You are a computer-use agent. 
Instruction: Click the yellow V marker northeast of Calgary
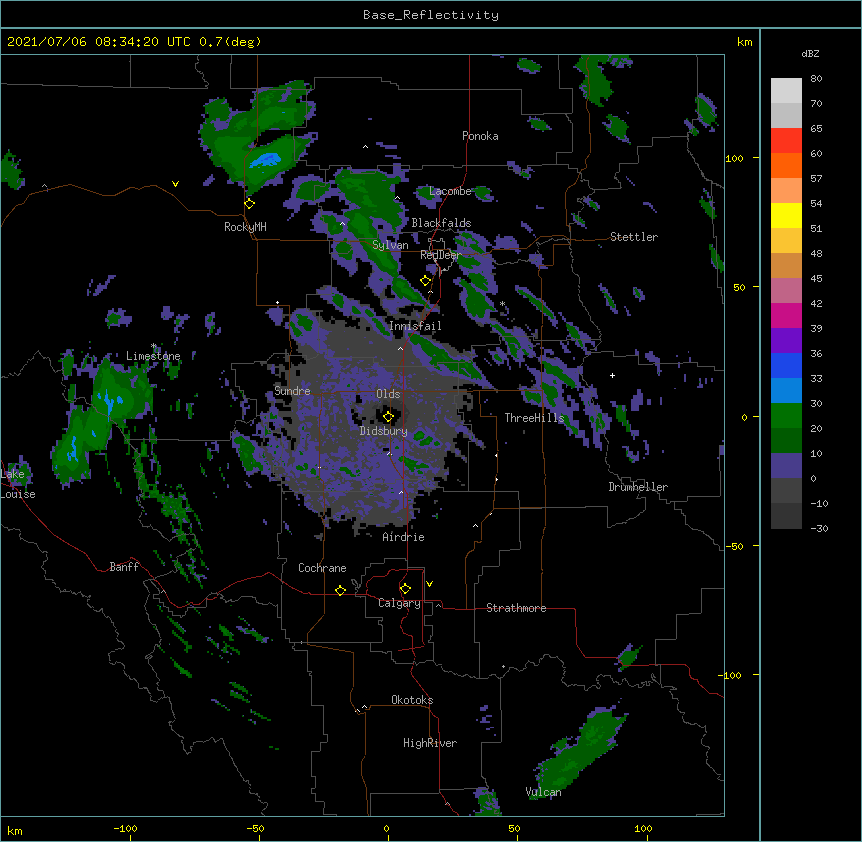(x=429, y=584)
